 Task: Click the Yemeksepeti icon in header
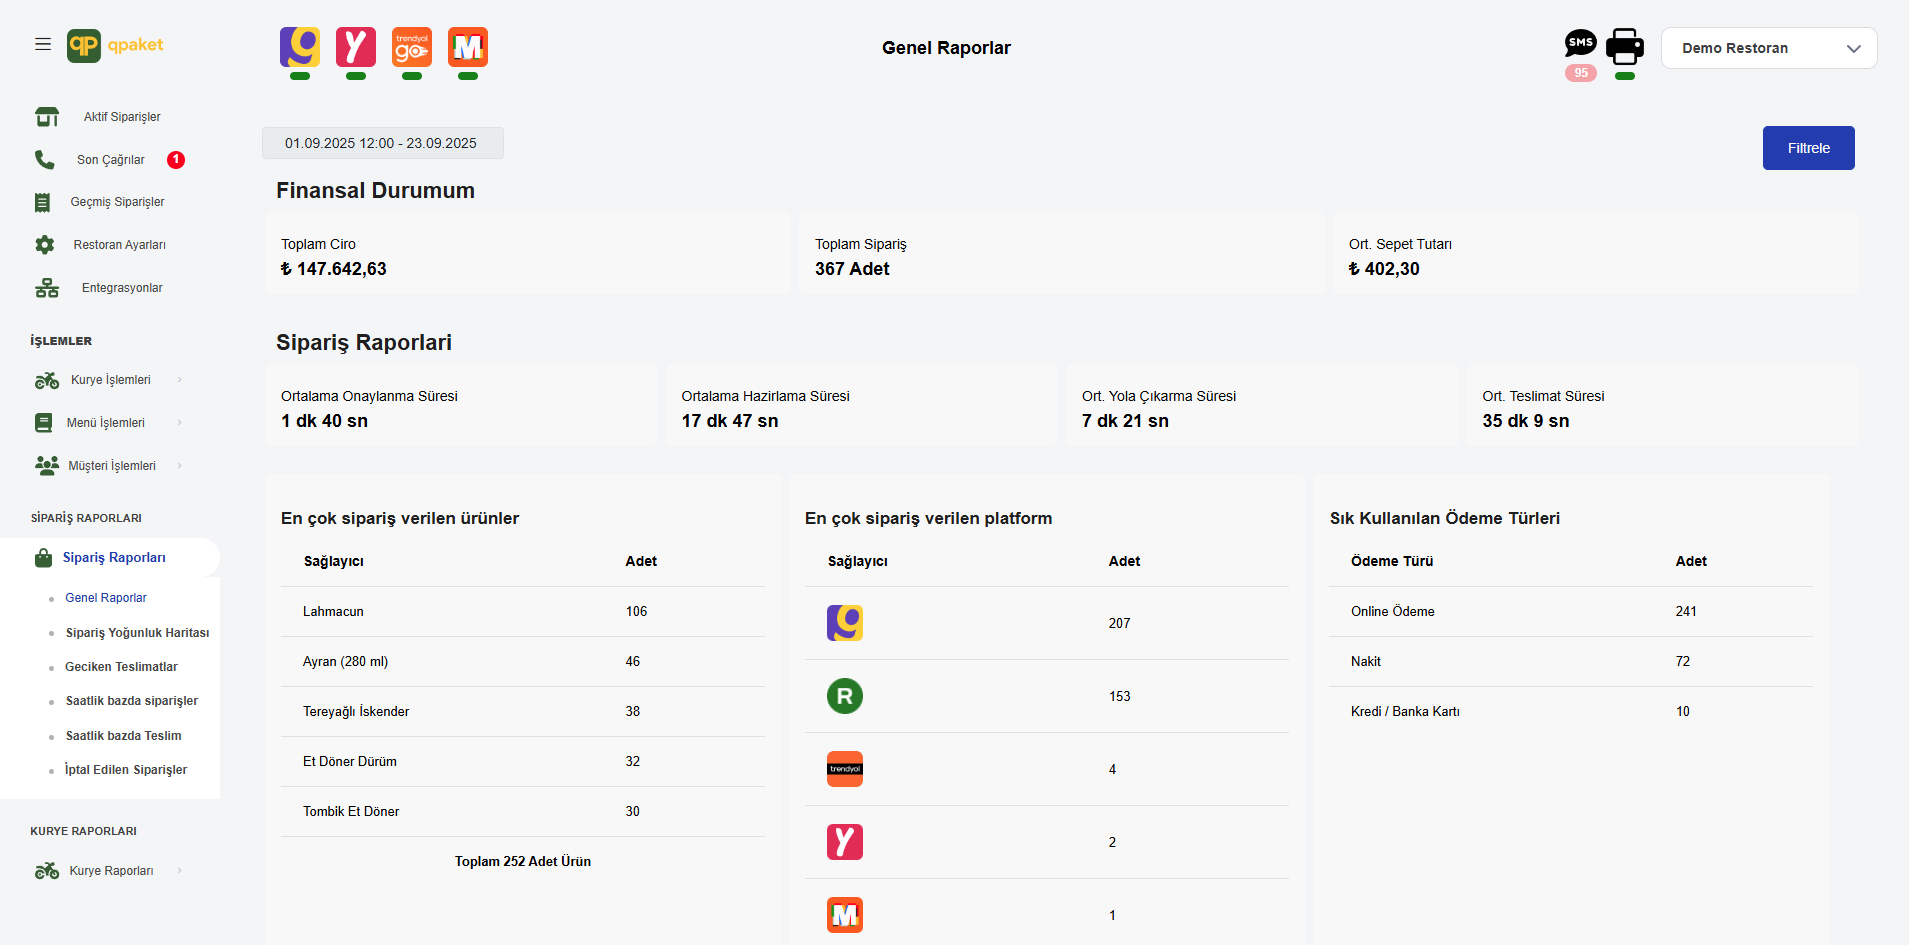[x=356, y=47]
